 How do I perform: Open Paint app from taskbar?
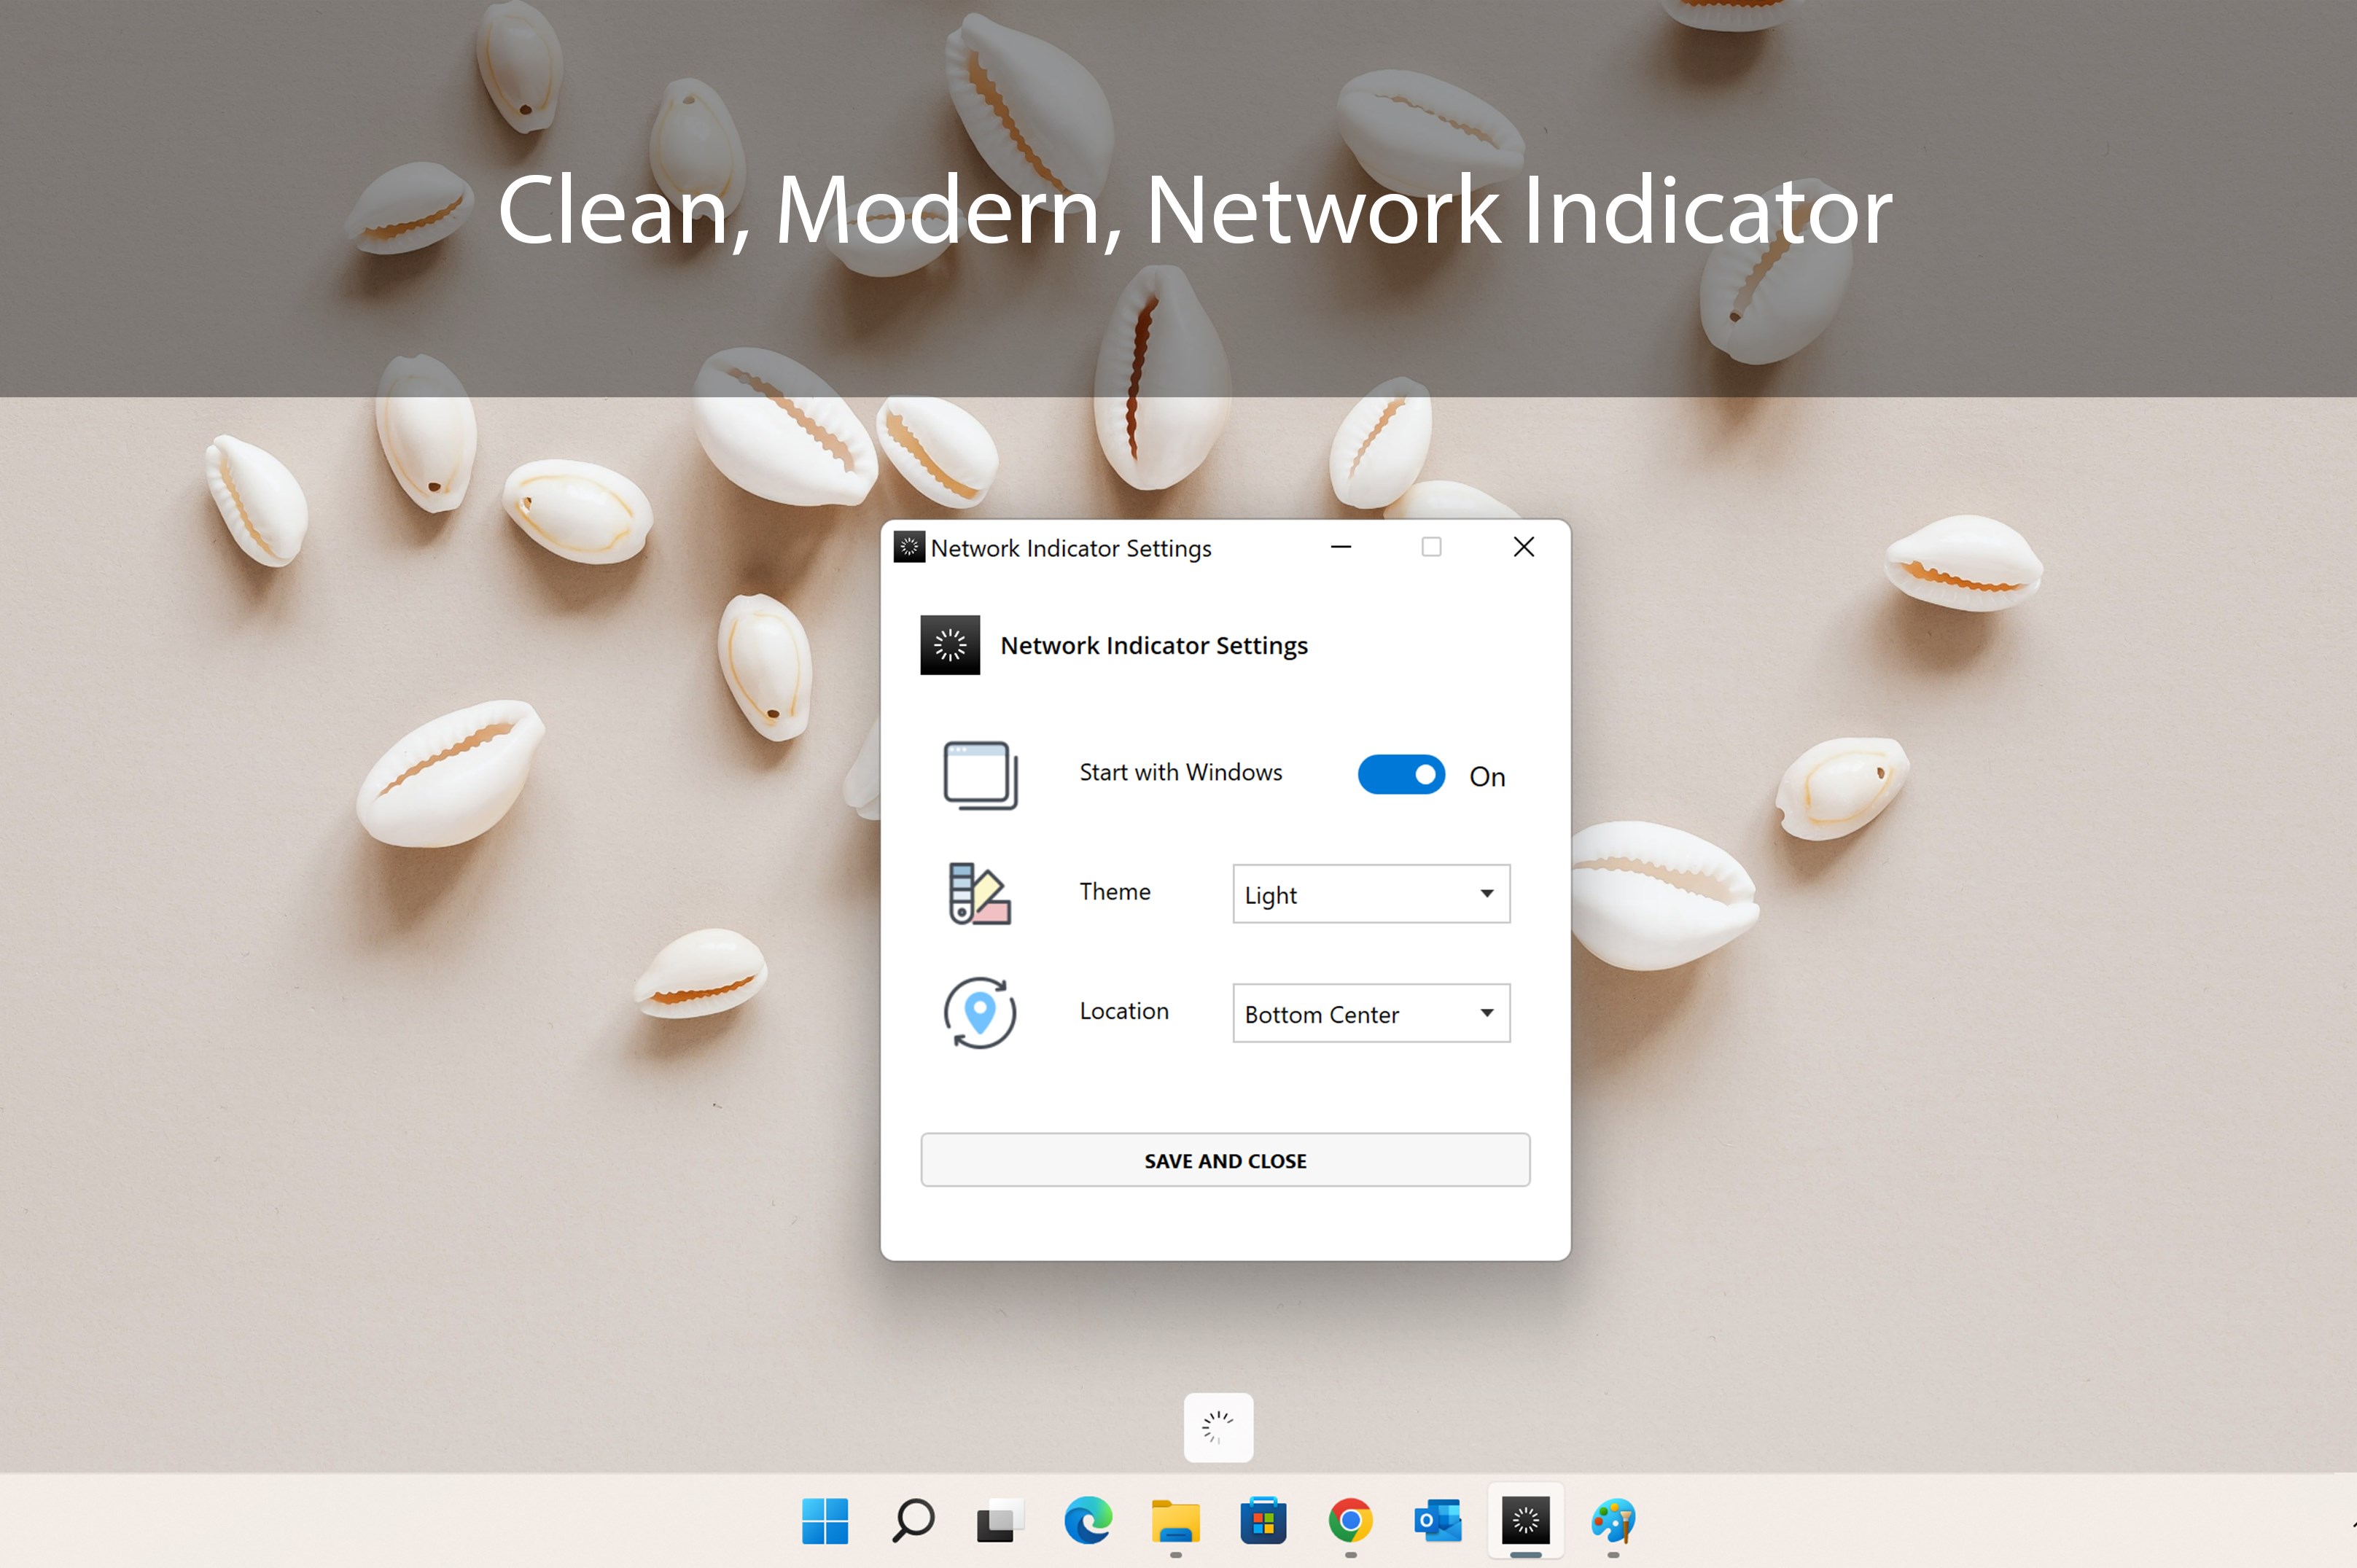1613,1521
